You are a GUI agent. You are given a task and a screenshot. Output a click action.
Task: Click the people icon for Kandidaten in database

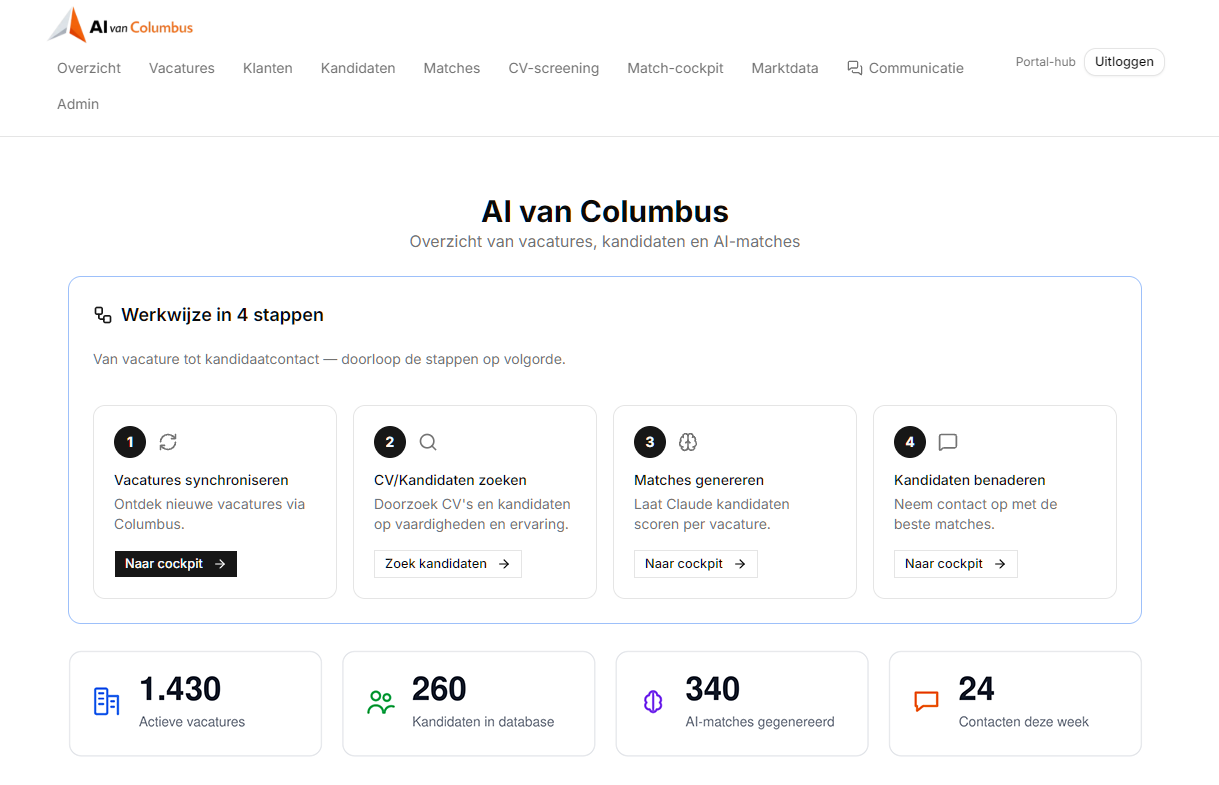pyautogui.click(x=380, y=702)
